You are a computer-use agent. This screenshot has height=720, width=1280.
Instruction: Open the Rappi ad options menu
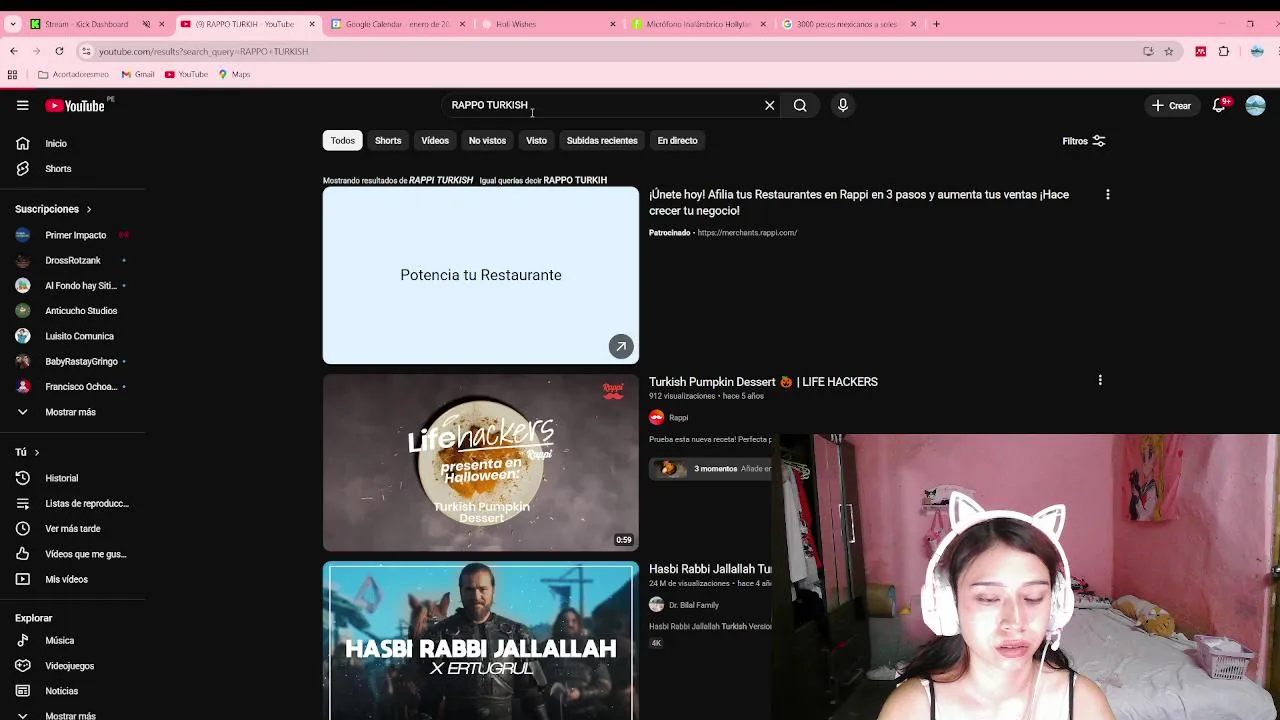point(1107,195)
